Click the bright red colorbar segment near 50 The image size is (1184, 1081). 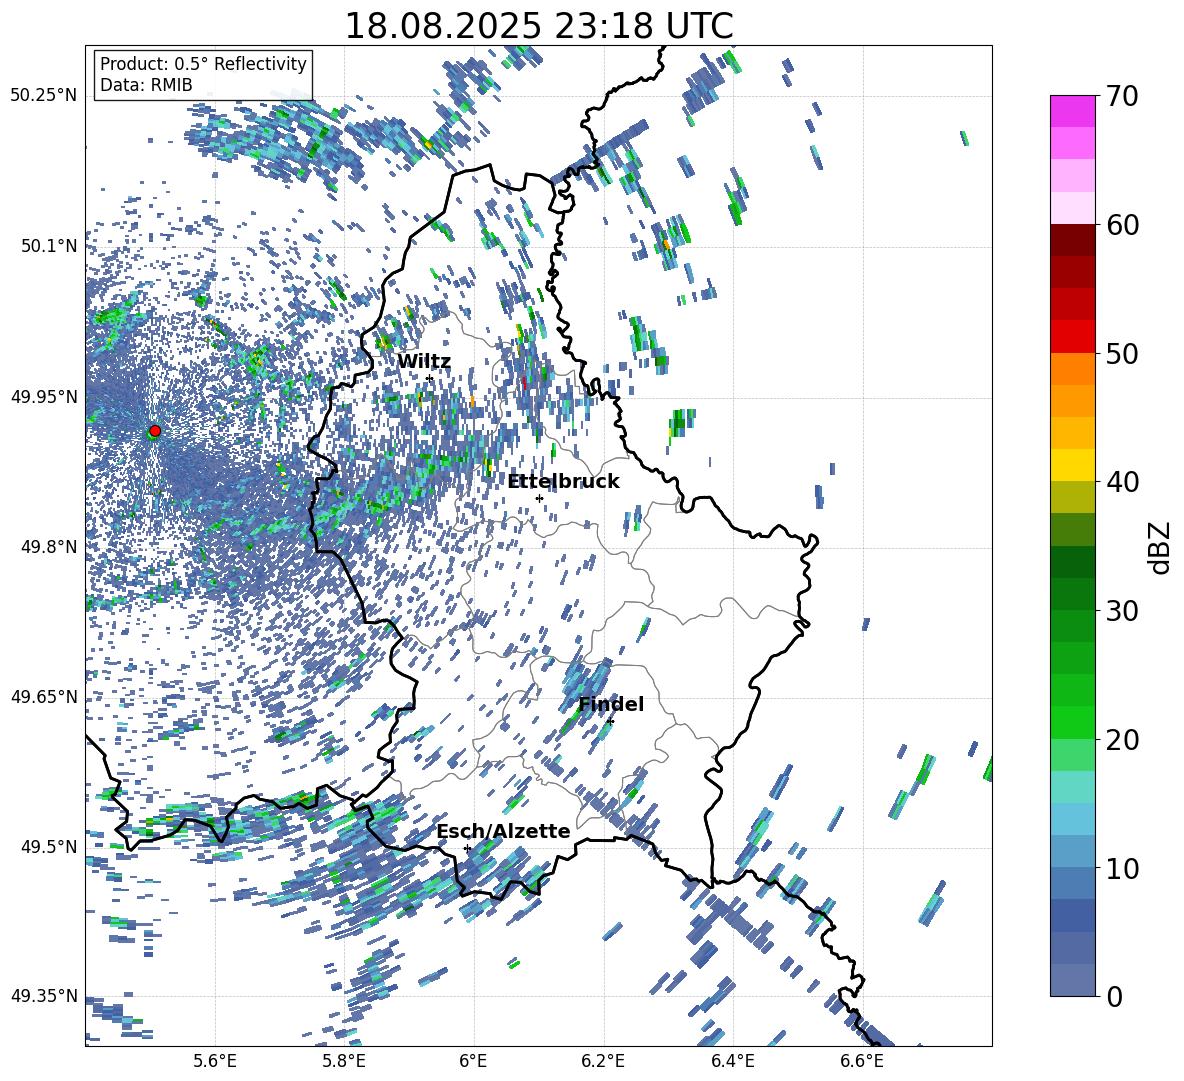point(1072,337)
